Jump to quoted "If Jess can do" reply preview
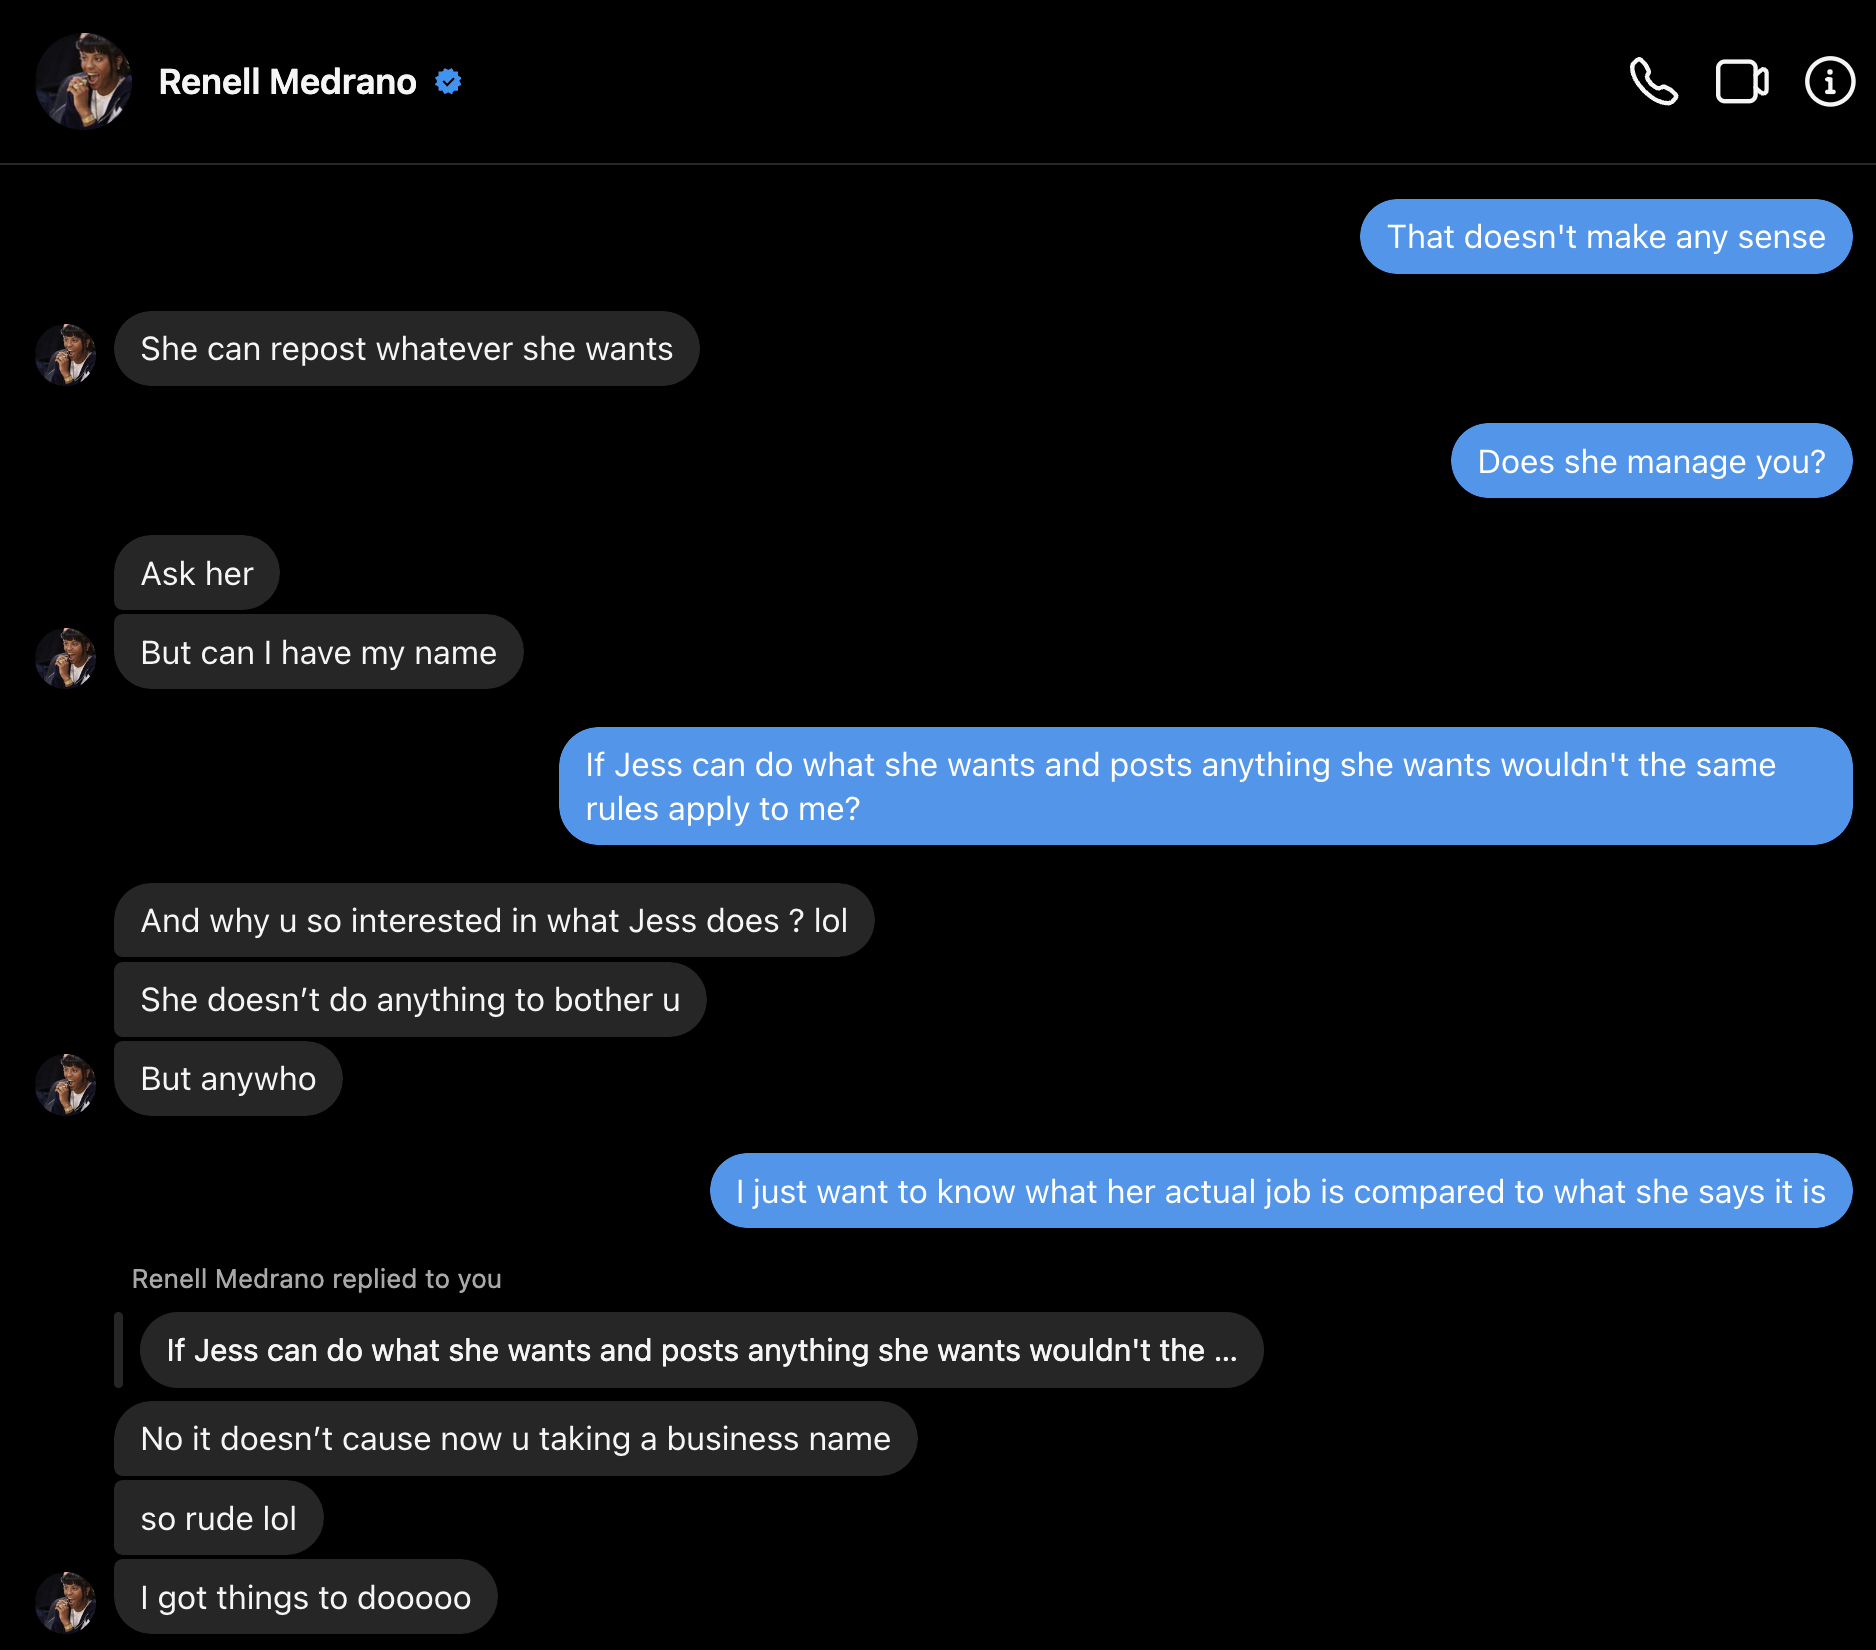This screenshot has height=1650, width=1876. pyautogui.click(x=701, y=1350)
